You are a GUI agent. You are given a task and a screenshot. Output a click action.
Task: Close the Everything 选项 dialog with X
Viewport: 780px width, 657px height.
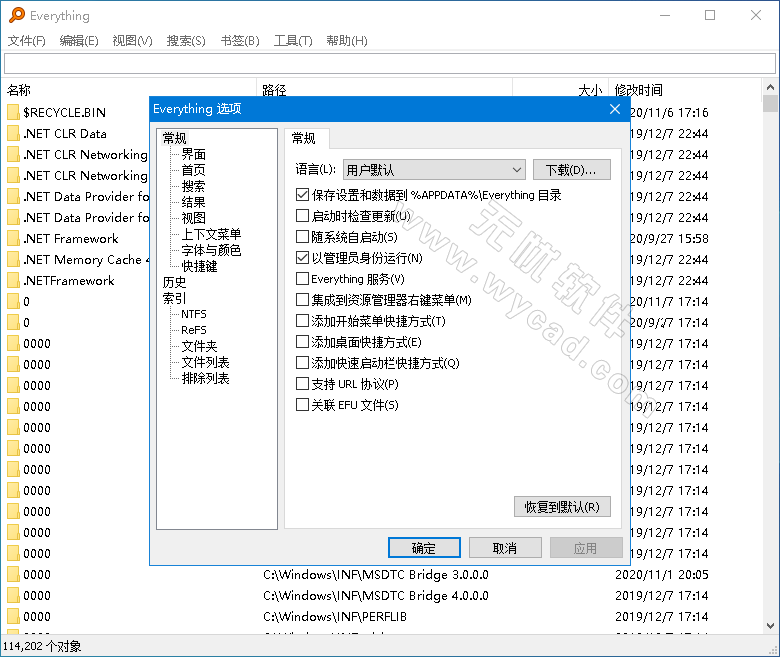615,109
